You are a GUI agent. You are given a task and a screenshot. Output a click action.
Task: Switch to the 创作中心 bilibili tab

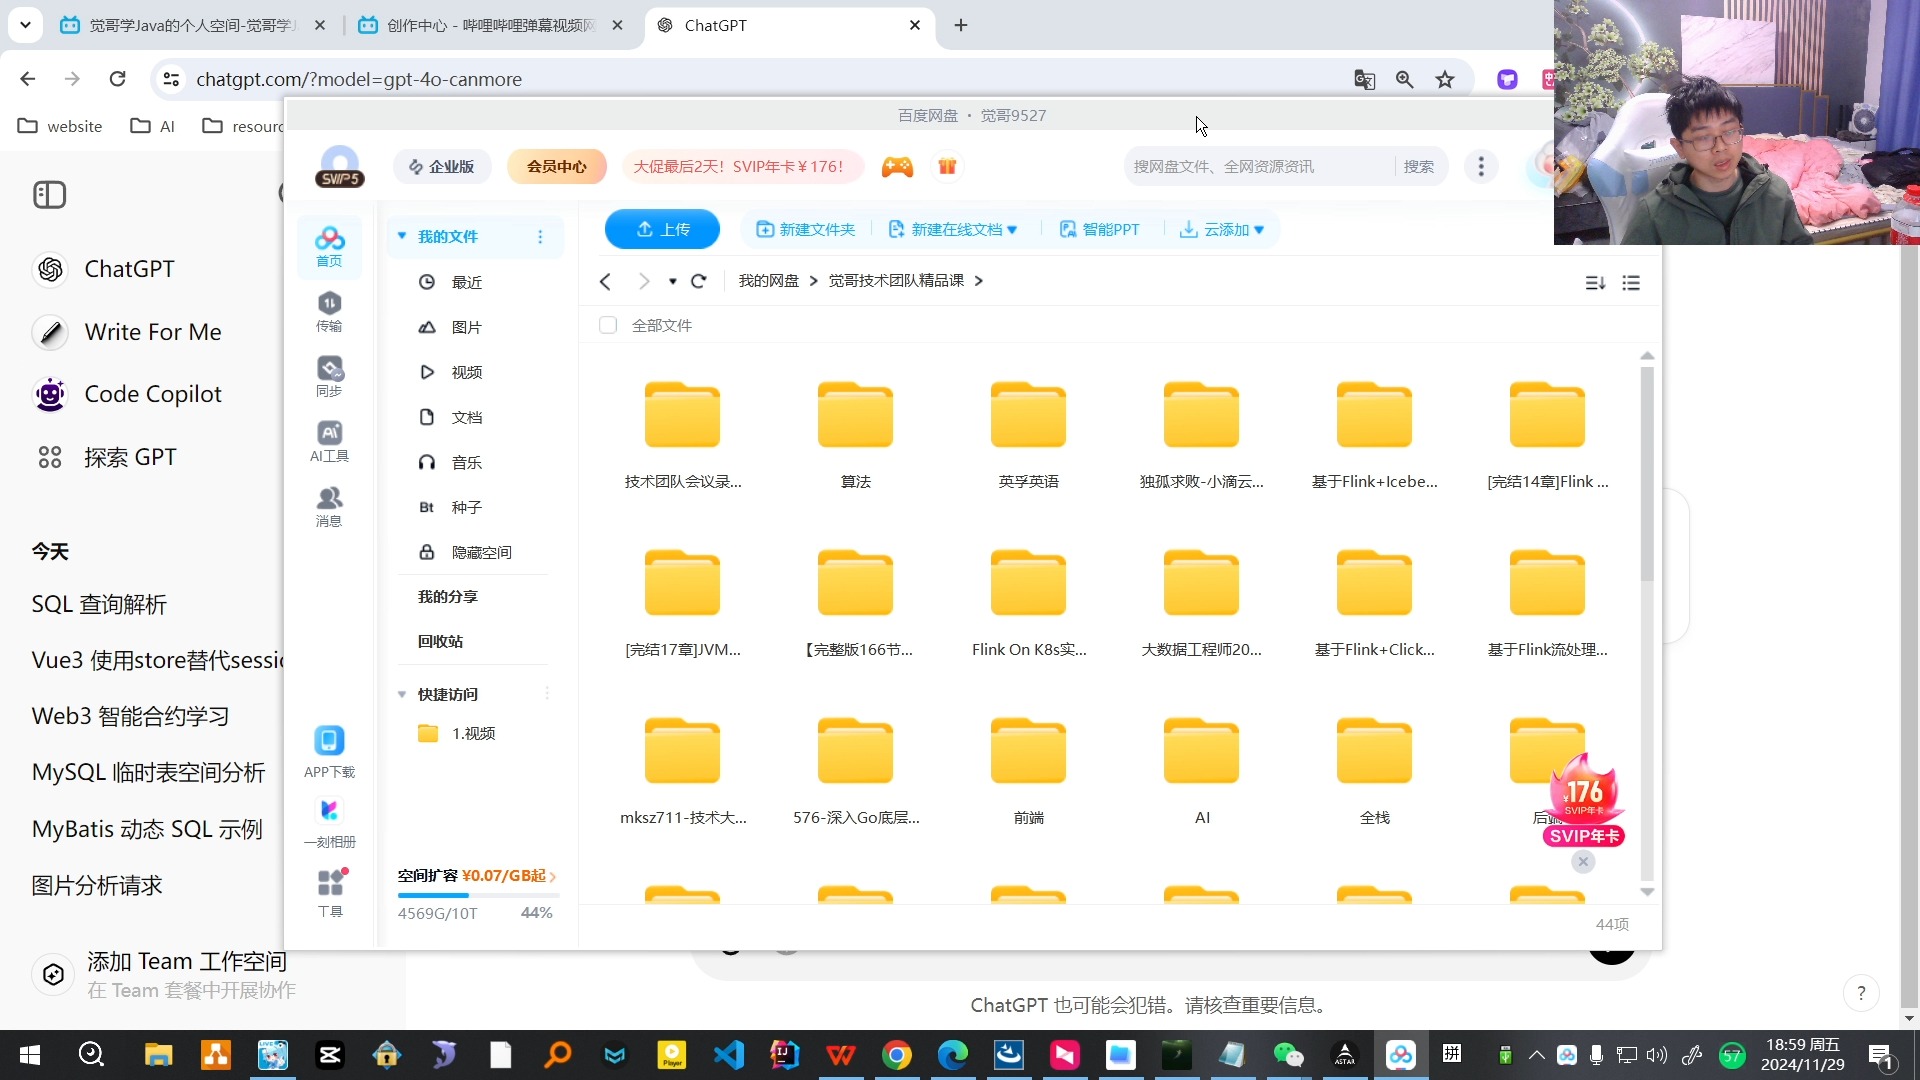click(490, 25)
